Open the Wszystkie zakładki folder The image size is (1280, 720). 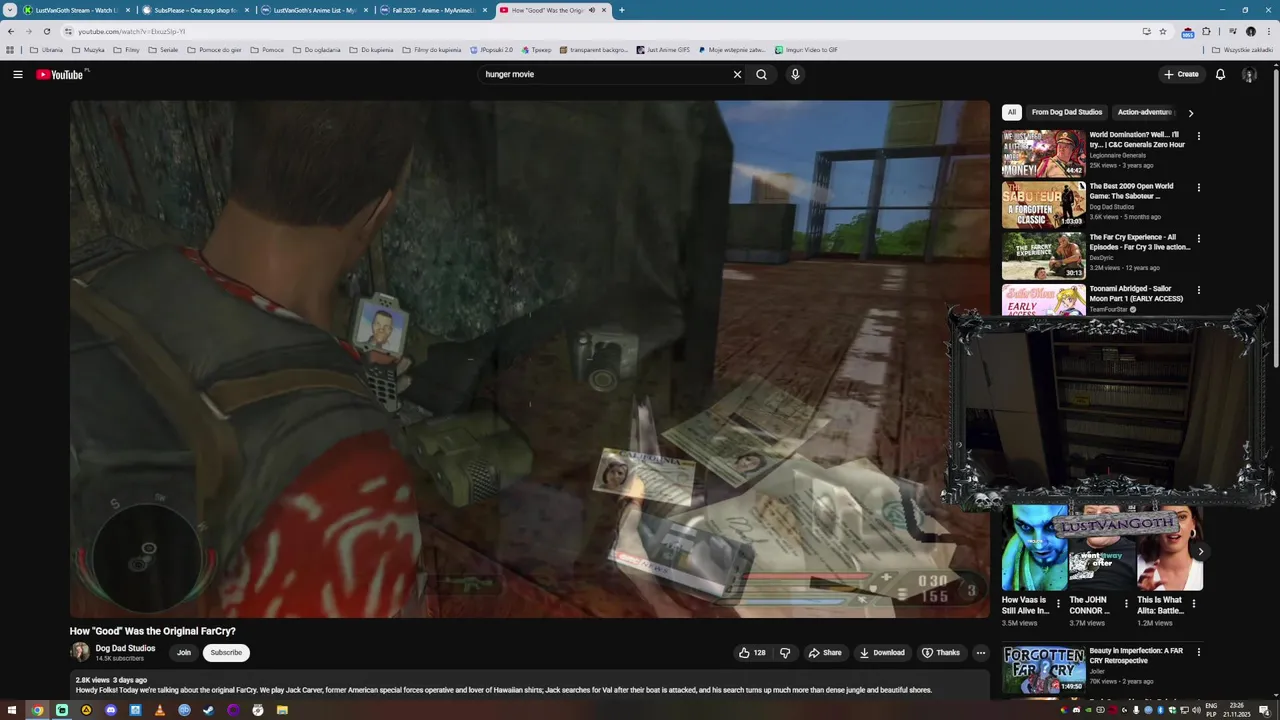pos(1243,50)
